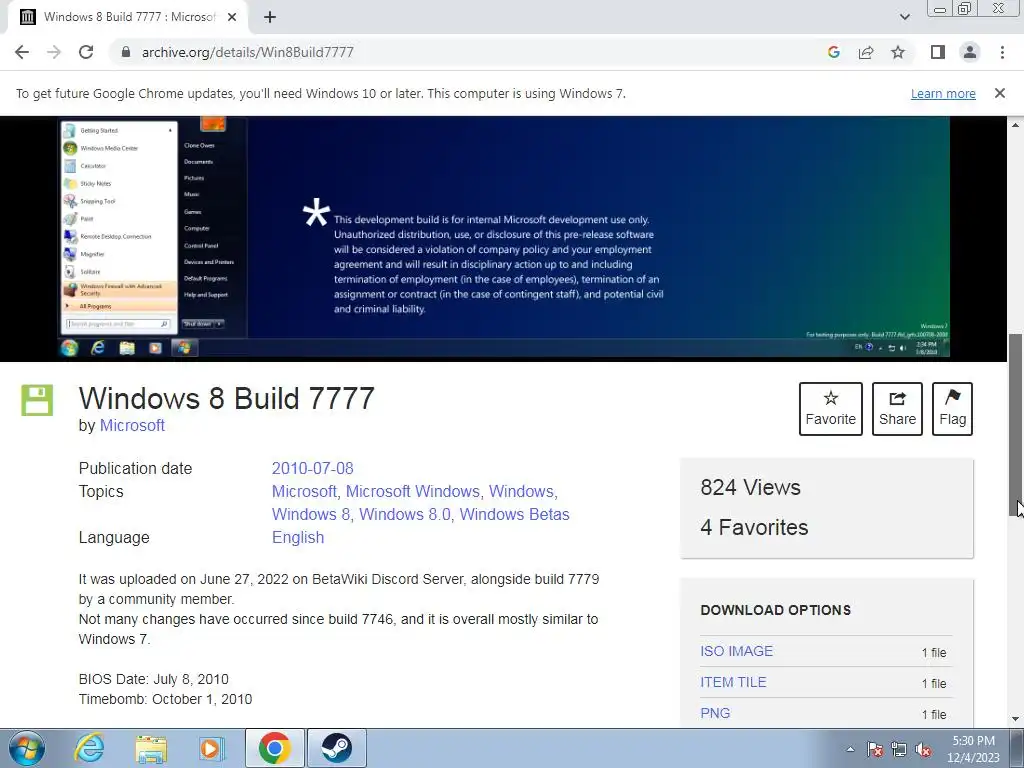
Task: Click the forward navigation arrow
Action: pyautogui.click(x=54, y=52)
